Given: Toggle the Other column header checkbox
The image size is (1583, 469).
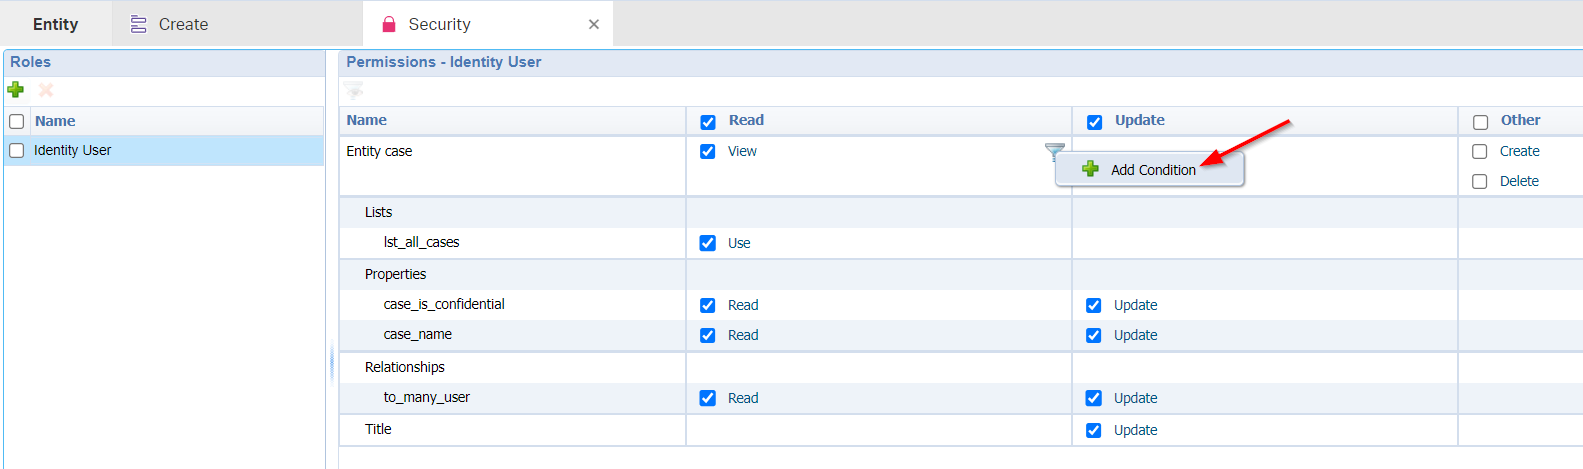Looking at the screenshot, I should click(1481, 122).
